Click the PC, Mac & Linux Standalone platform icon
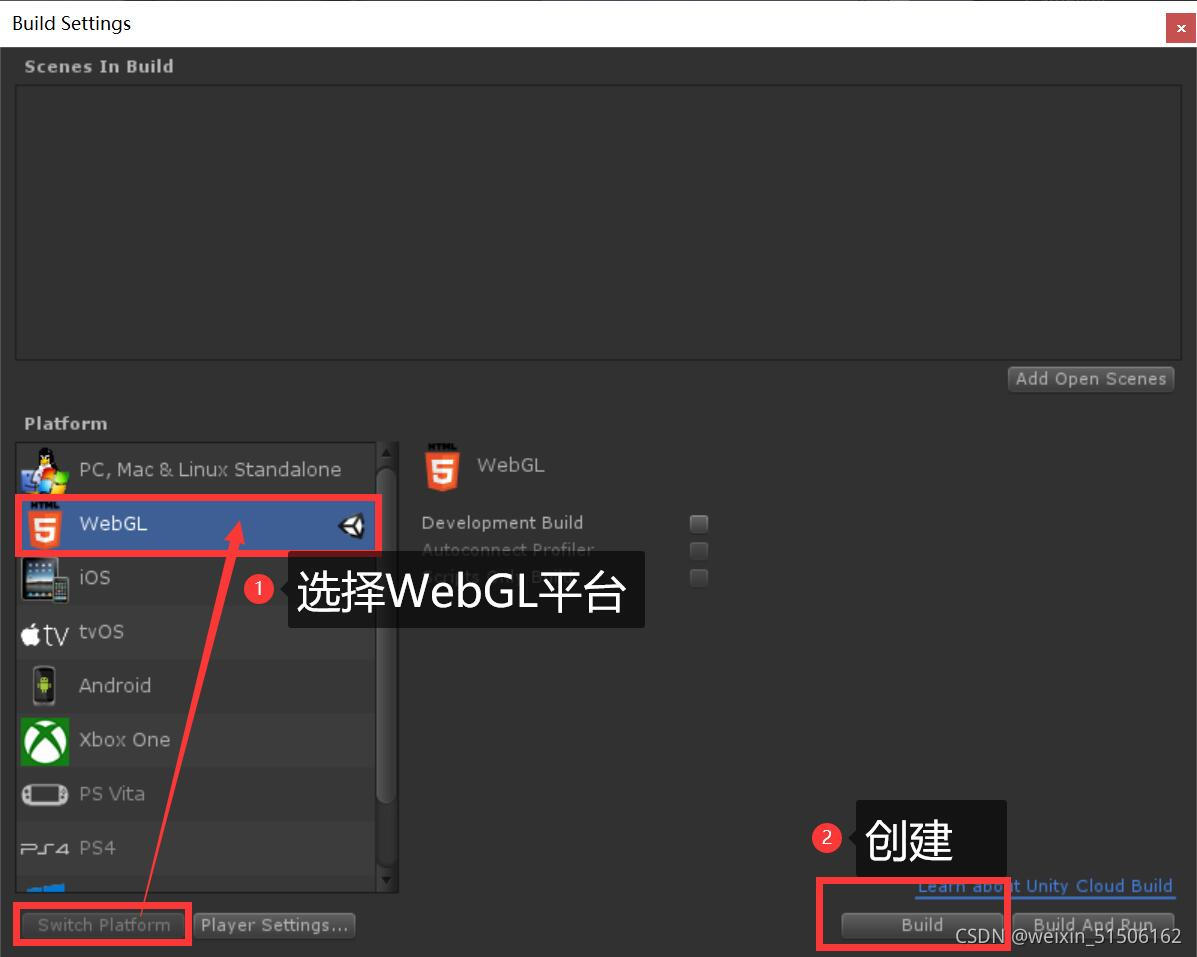The image size is (1197, 957). click(44, 470)
